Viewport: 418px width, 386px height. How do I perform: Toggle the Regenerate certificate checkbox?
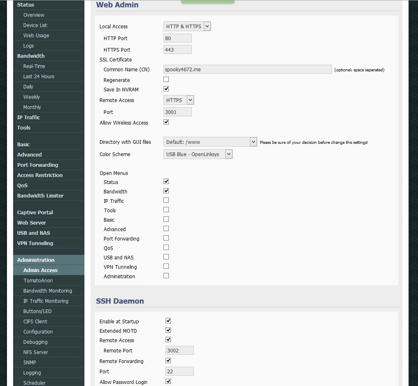pos(166,79)
